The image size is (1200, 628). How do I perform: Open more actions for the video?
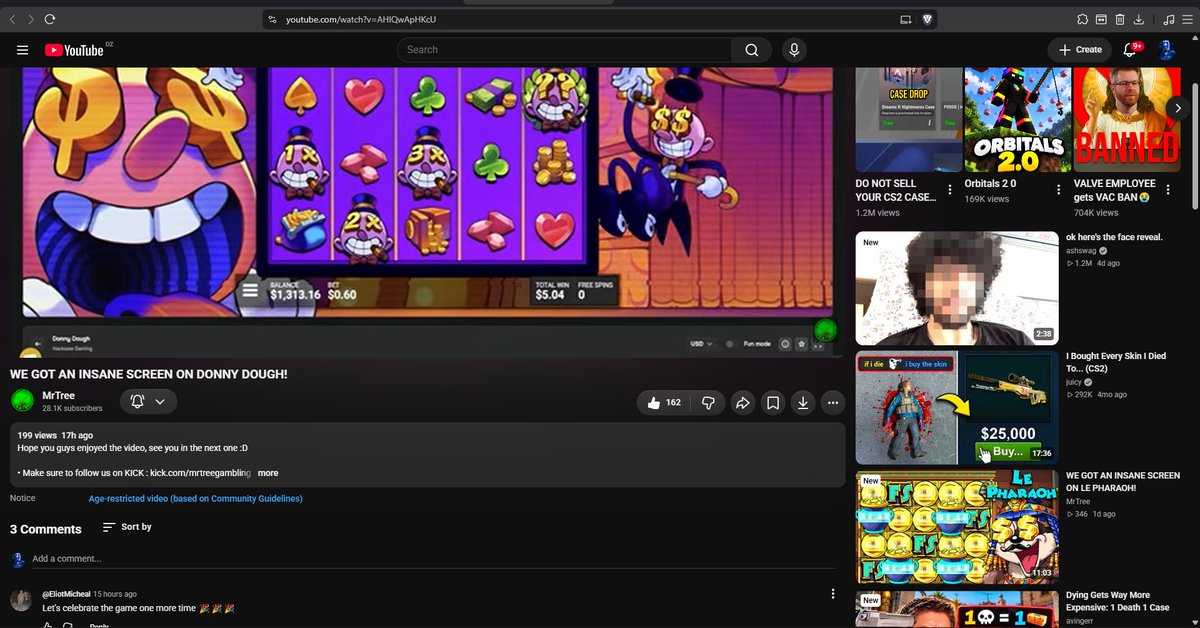coord(833,402)
